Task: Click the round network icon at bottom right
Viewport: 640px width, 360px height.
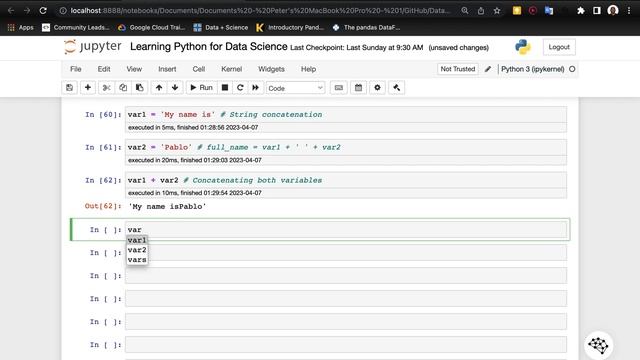Action: [598, 345]
